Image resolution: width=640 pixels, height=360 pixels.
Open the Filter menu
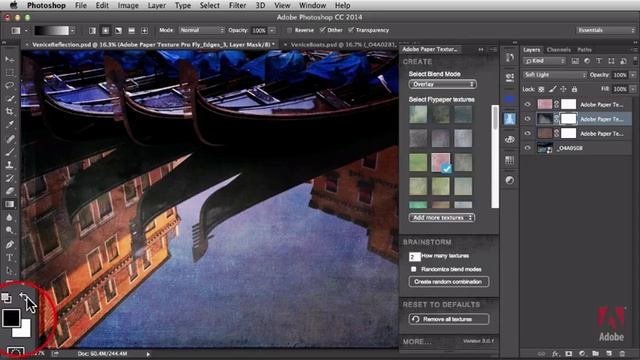pyautogui.click(x=237, y=5)
